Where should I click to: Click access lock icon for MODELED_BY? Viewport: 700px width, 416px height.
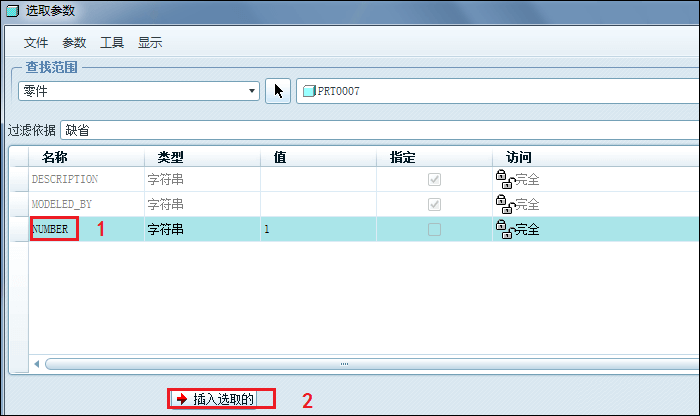click(505, 204)
